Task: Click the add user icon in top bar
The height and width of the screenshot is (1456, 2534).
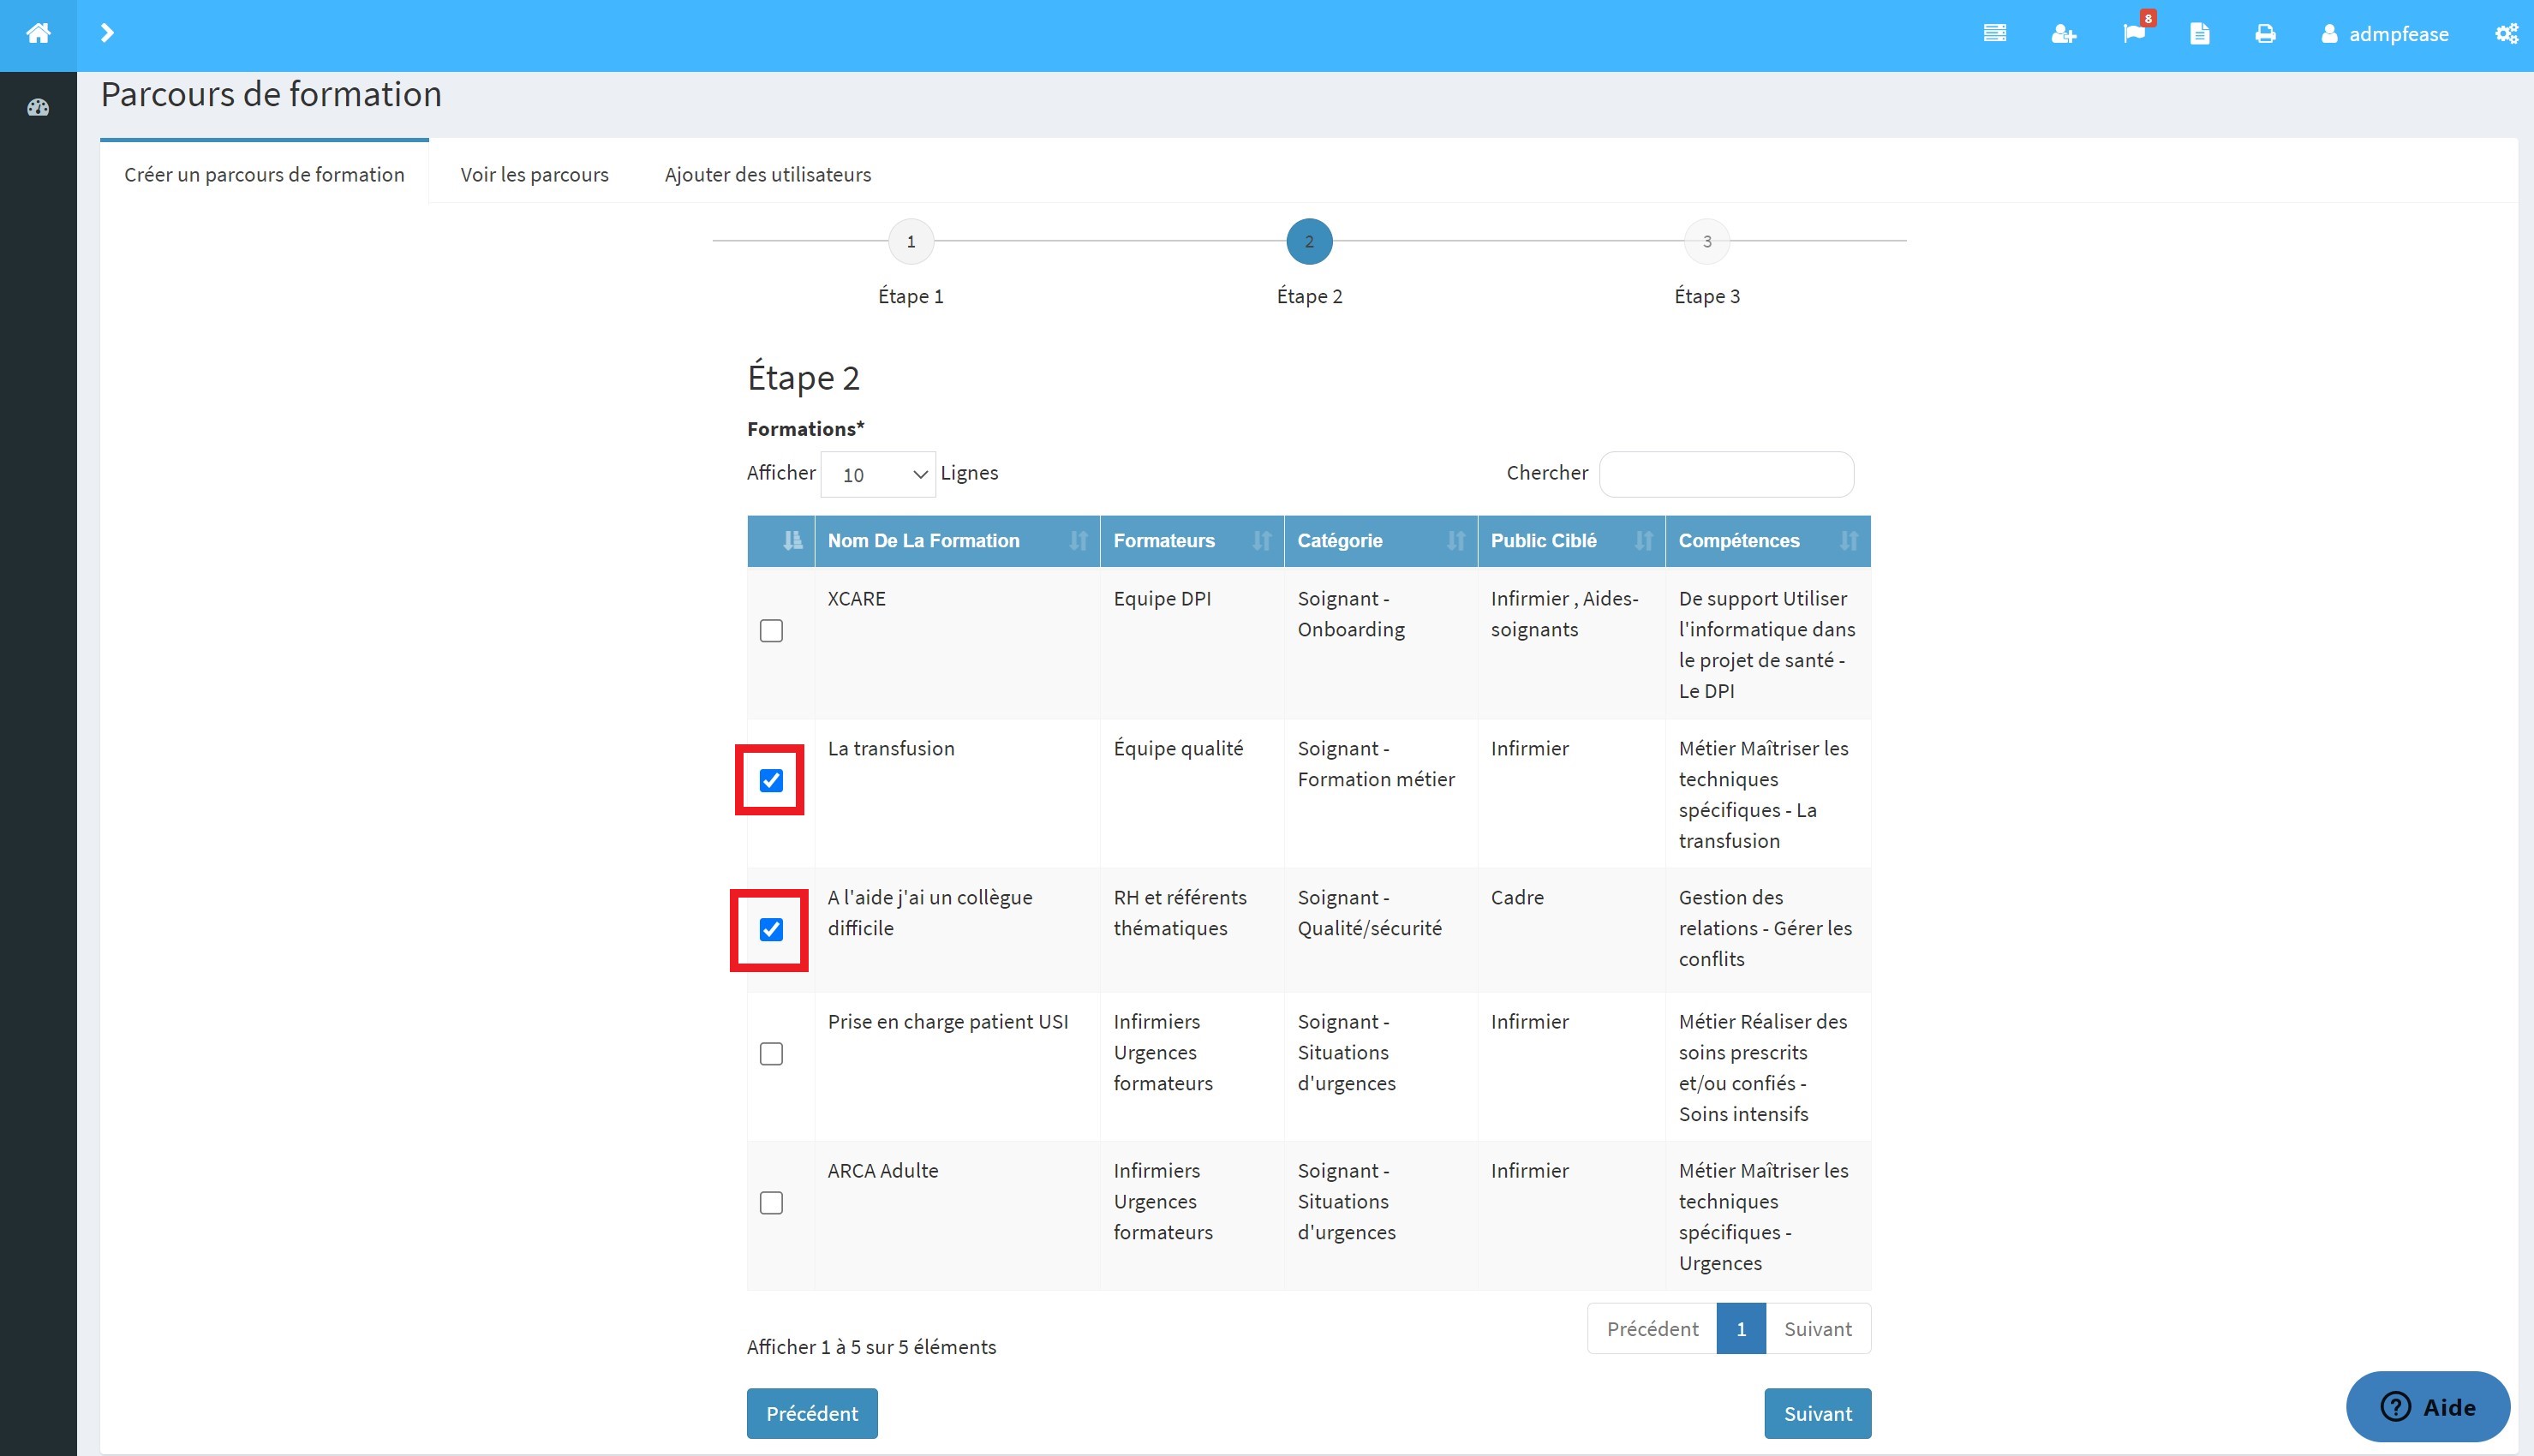Action: coord(2063,34)
